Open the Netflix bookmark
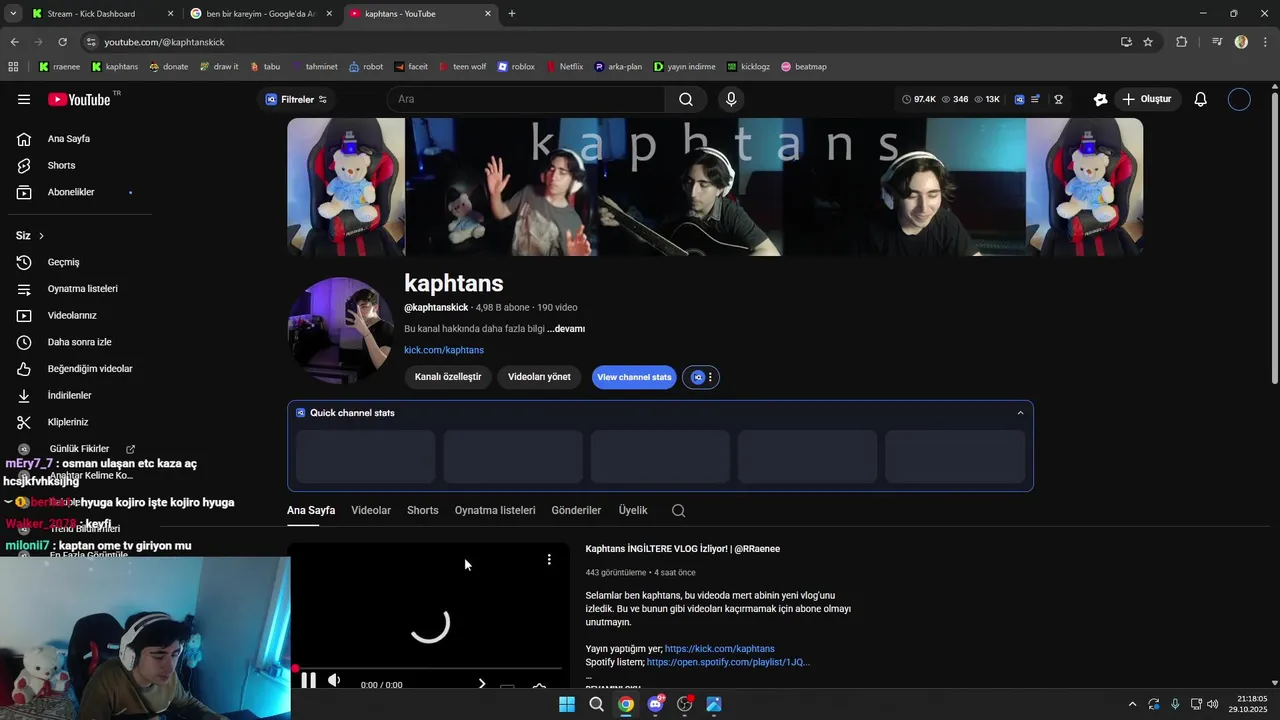 click(563, 67)
